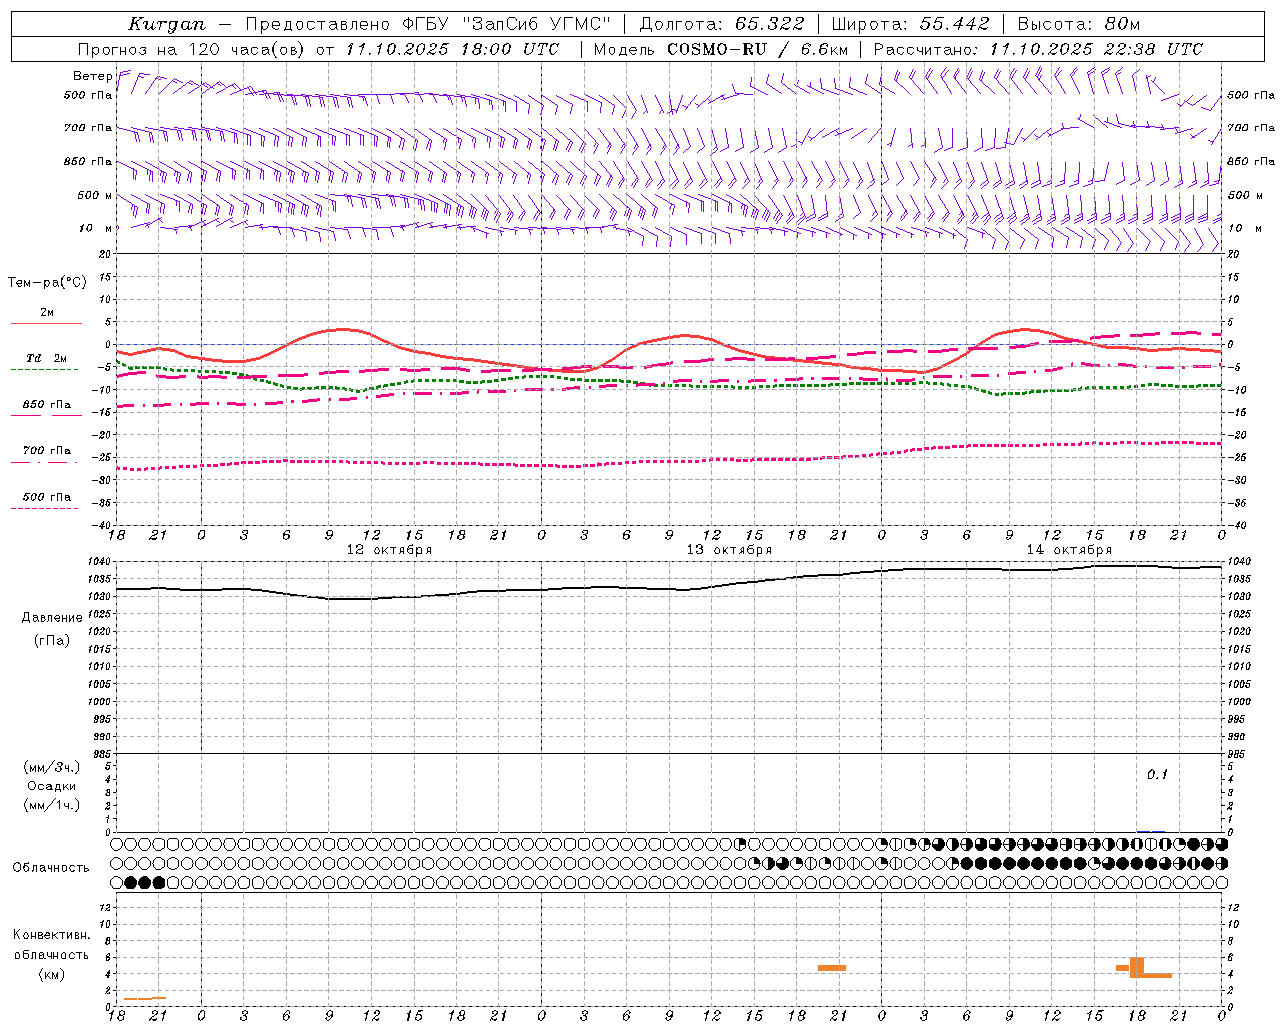
Task: Click the "13 октября" date label
Action: (729, 550)
